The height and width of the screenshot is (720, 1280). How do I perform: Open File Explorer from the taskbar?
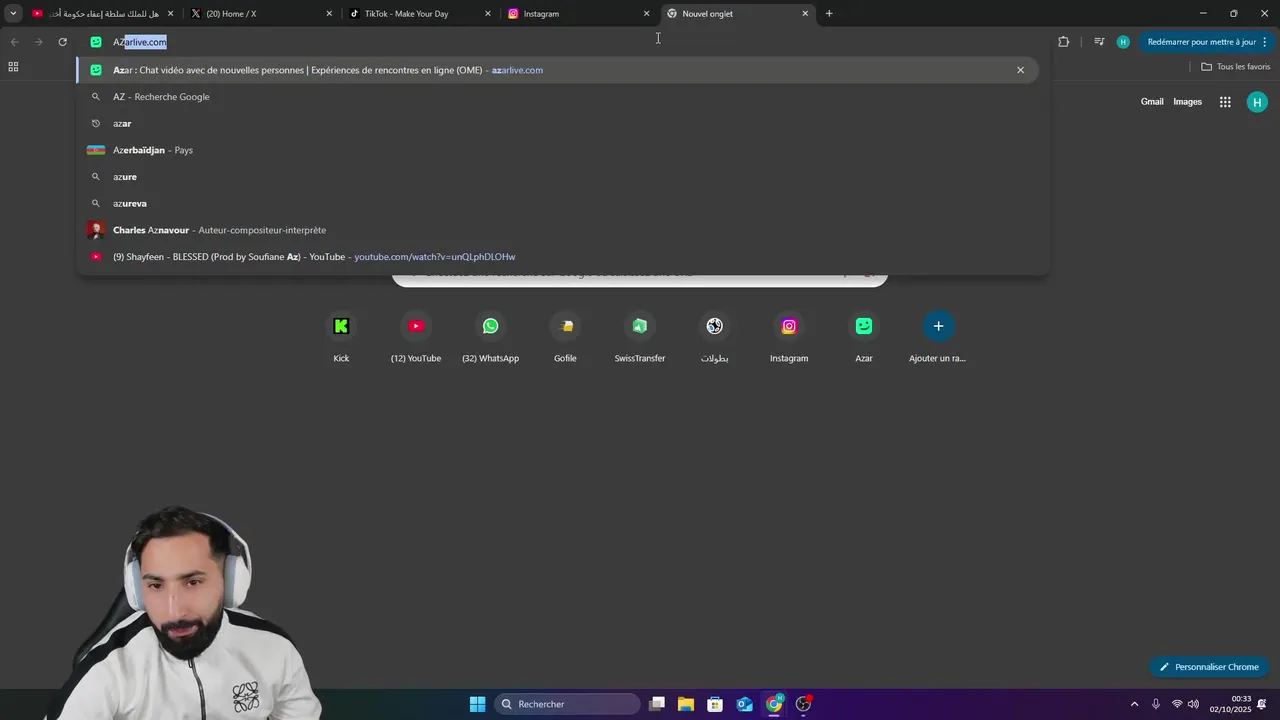(686, 704)
